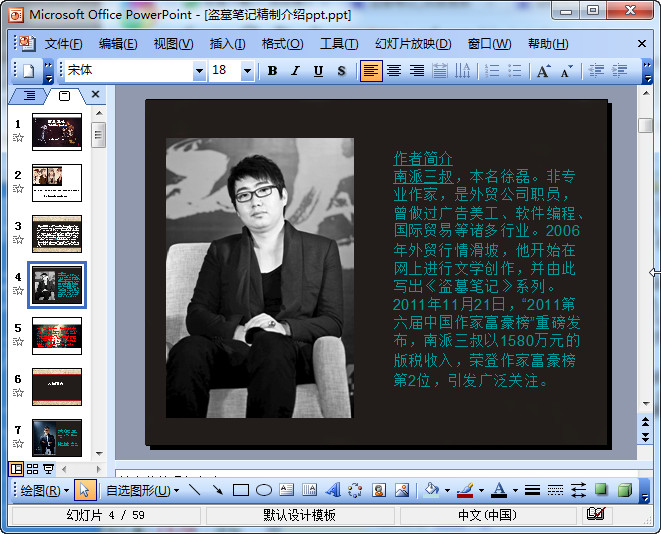
Task: Increase font size with large A icon
Action: (543, 71)
